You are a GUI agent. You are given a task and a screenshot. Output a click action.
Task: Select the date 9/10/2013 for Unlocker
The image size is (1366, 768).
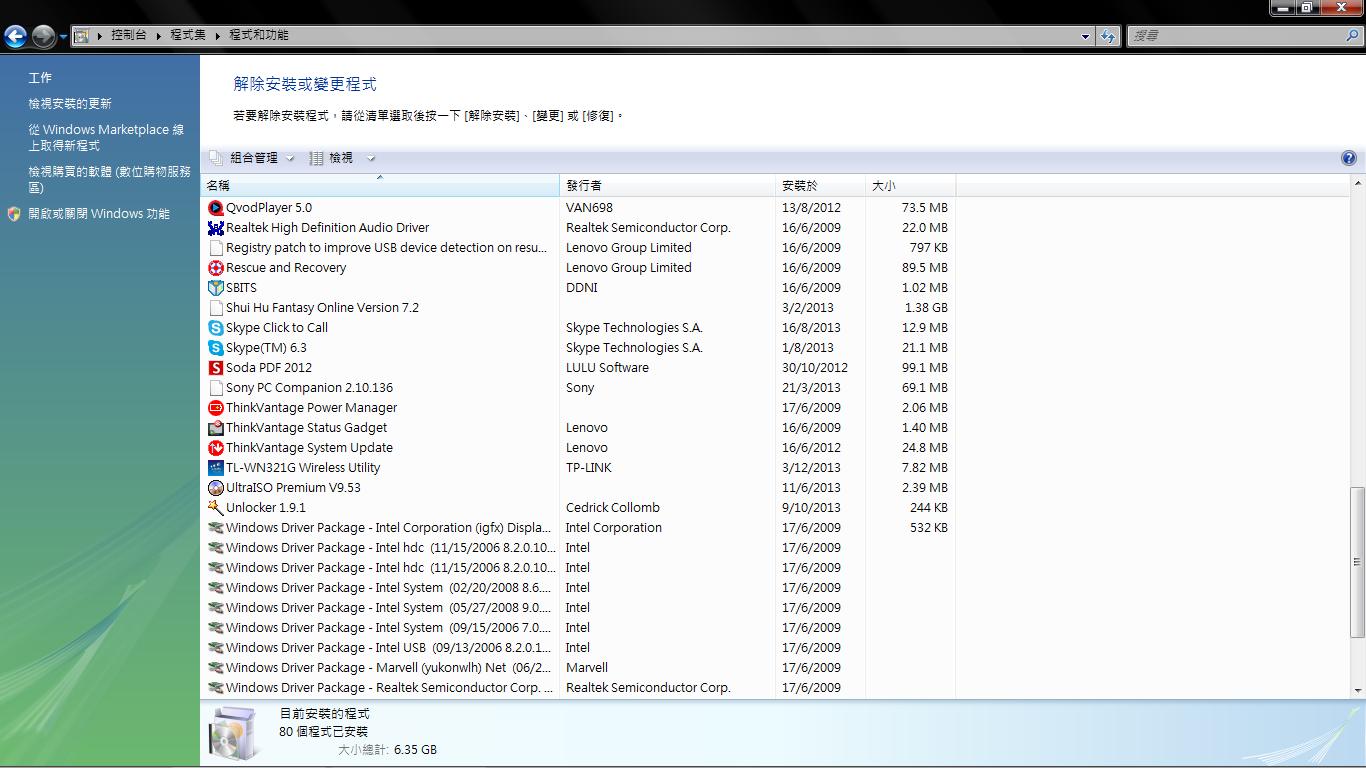click(812, 508)
